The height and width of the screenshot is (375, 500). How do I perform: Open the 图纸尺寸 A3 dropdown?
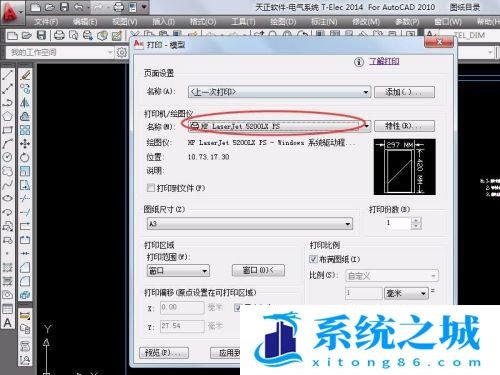pyautogui.click(x=250, y=224)
